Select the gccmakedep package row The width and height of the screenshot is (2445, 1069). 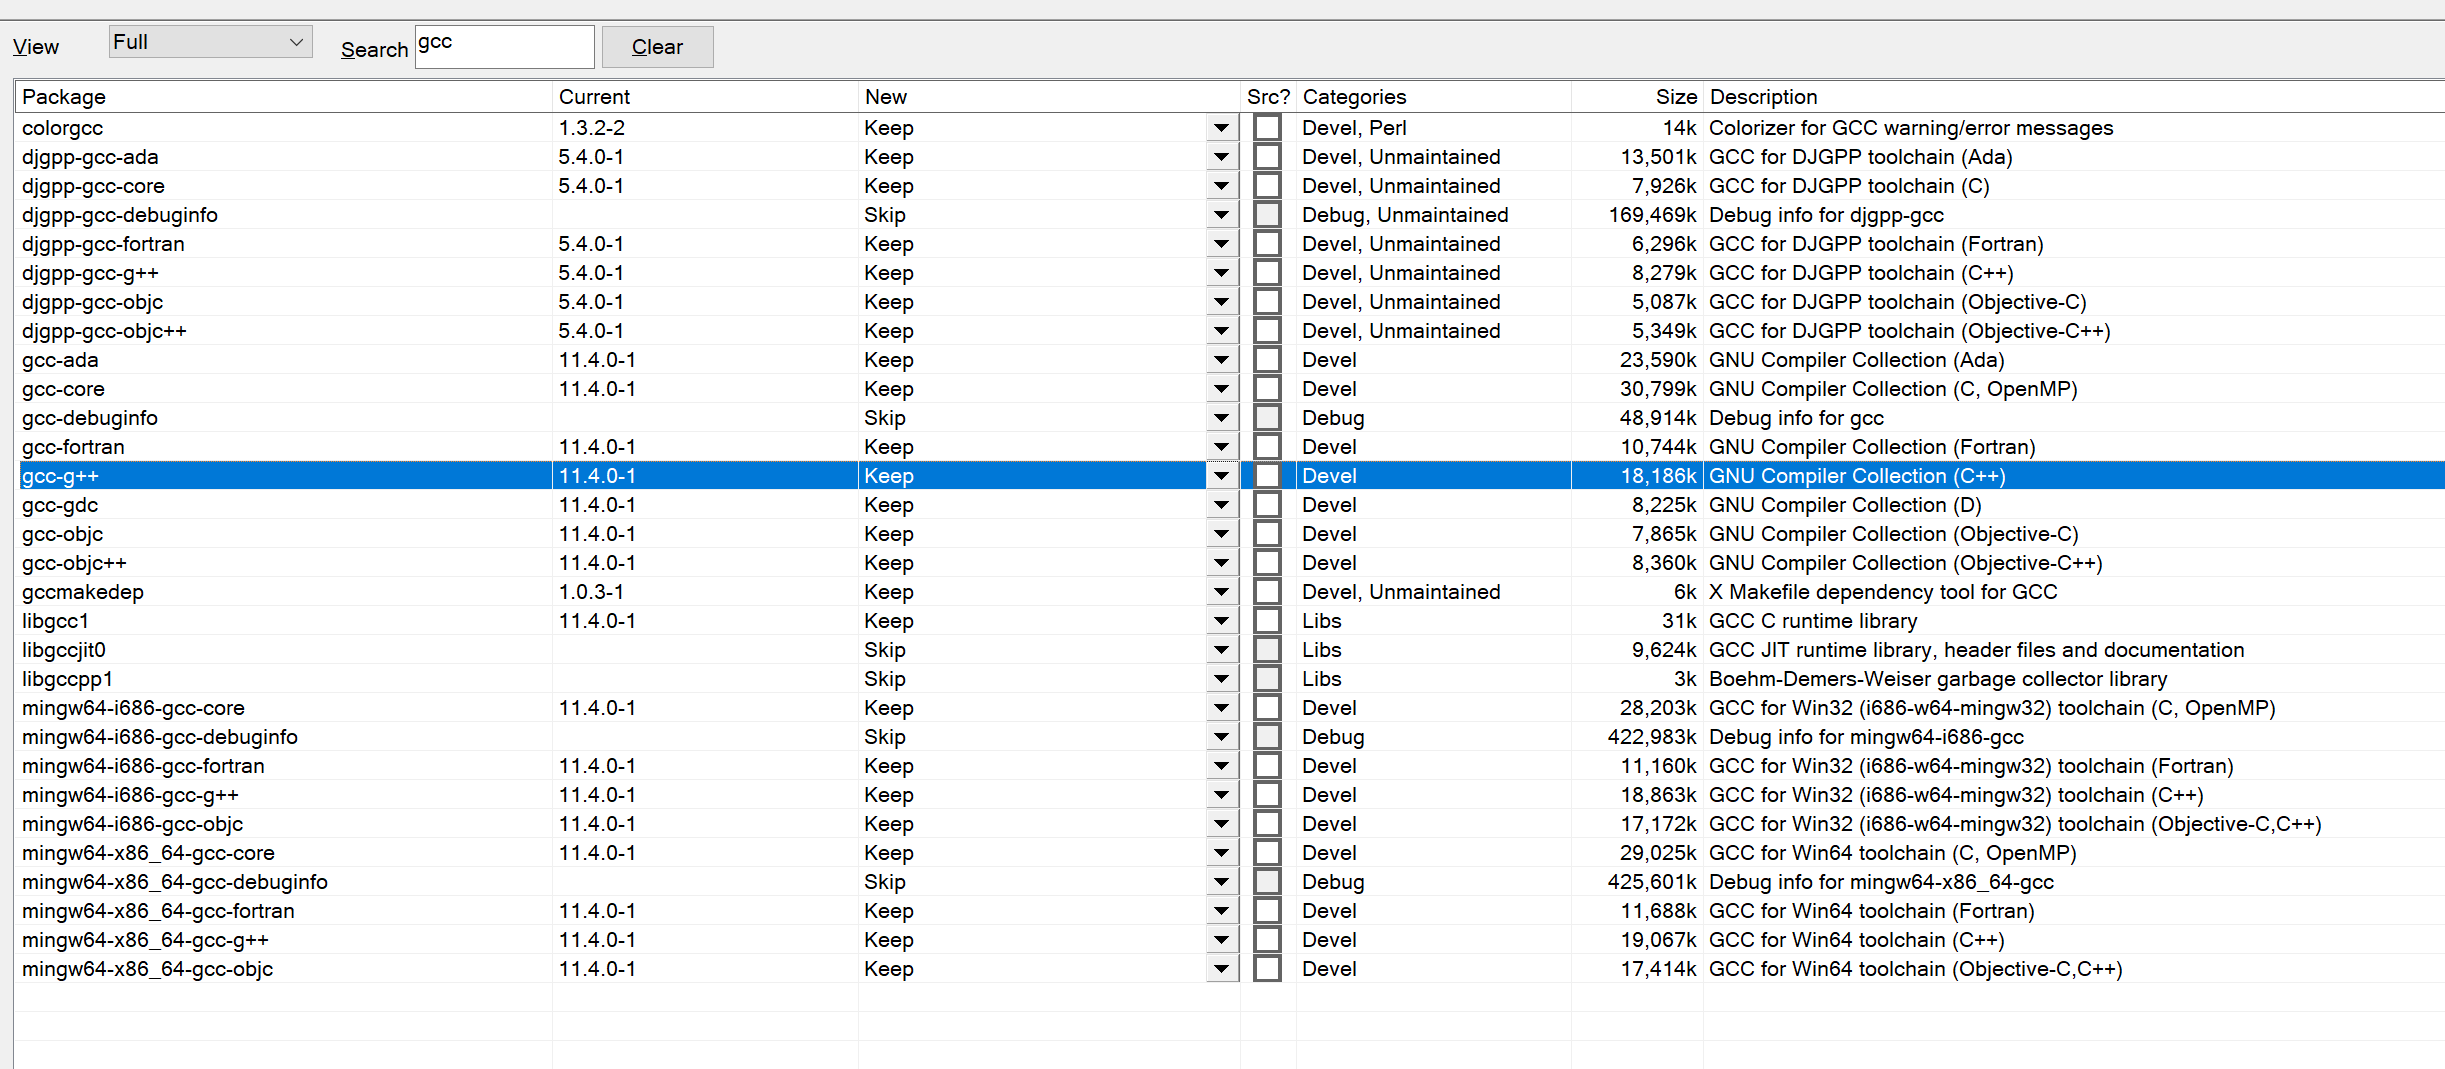pyautogui.click(x=83, y=592)
